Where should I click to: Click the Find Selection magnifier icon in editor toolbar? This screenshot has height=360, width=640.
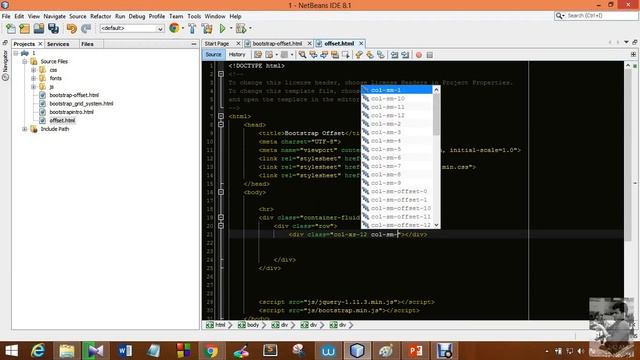coord(302,55)
